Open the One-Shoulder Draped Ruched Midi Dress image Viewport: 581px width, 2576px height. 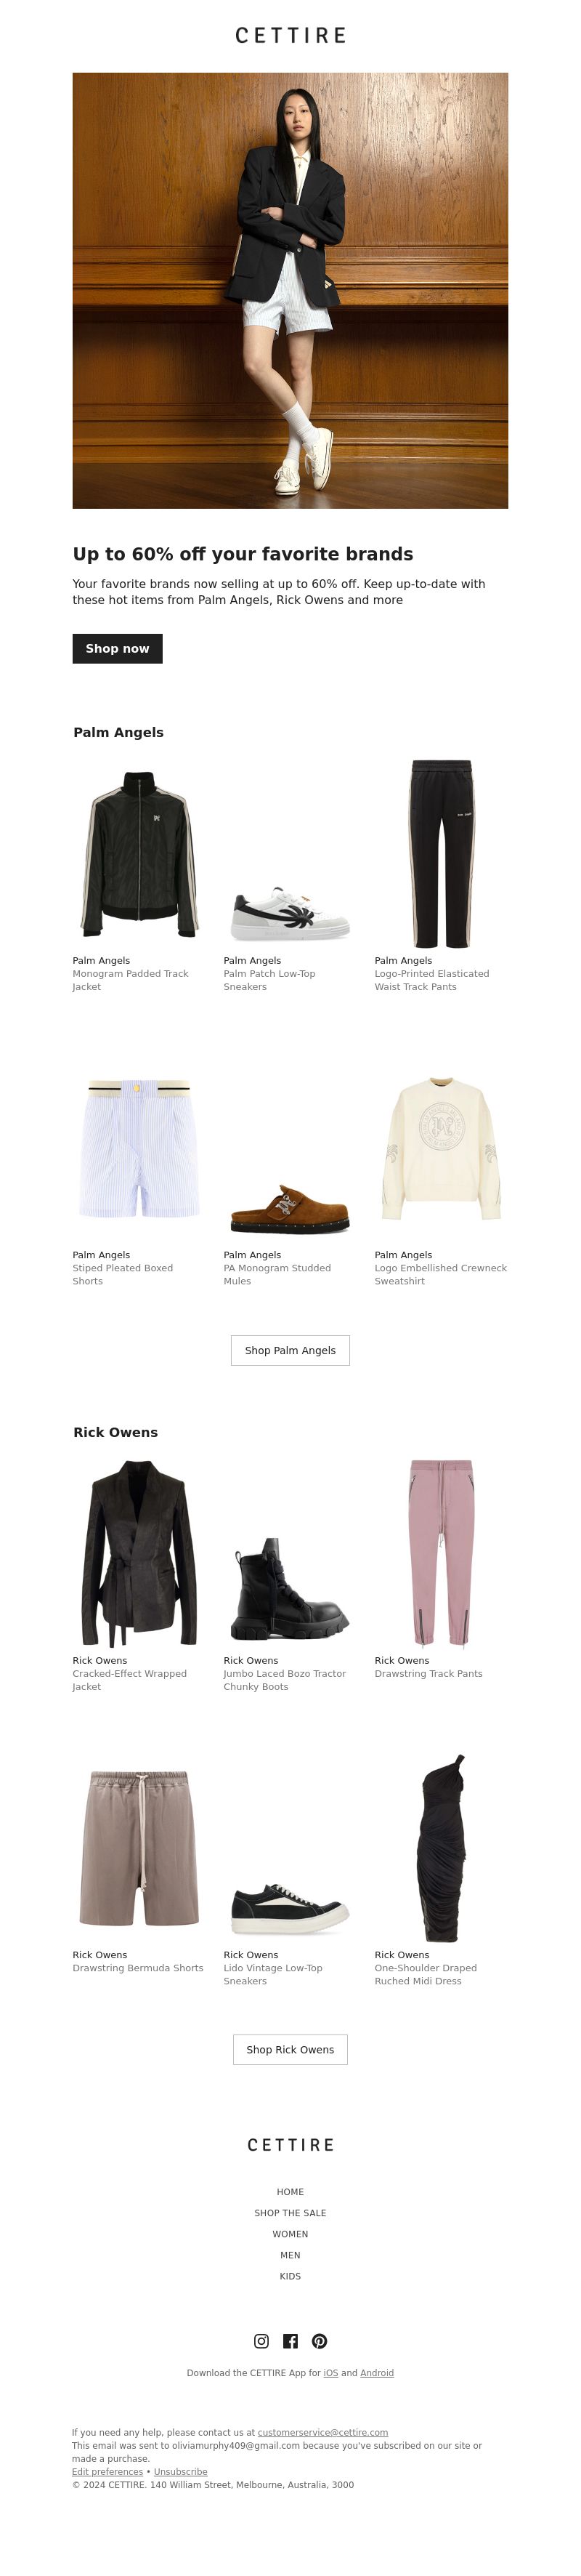tap(441, 1848)
